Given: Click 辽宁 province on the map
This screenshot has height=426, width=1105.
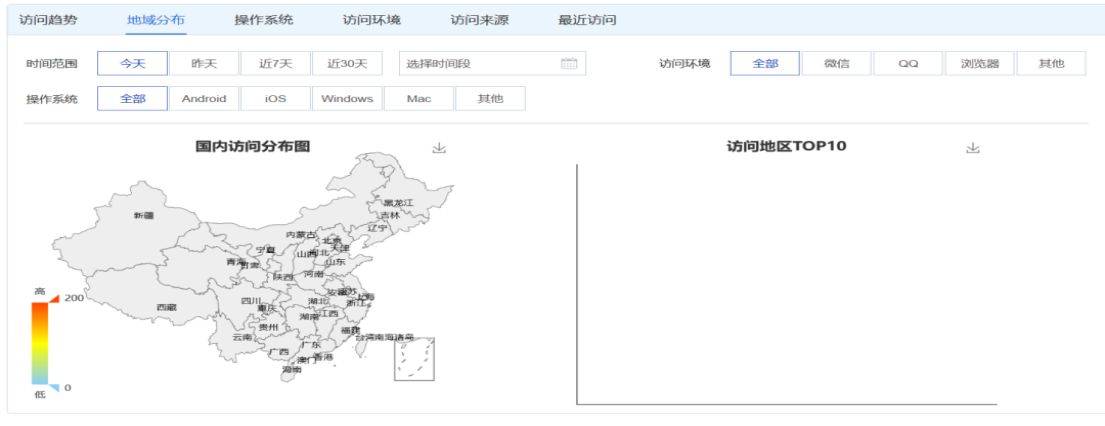Looking at the screenshot, I should pyautogui.click(x=378, y=228).
